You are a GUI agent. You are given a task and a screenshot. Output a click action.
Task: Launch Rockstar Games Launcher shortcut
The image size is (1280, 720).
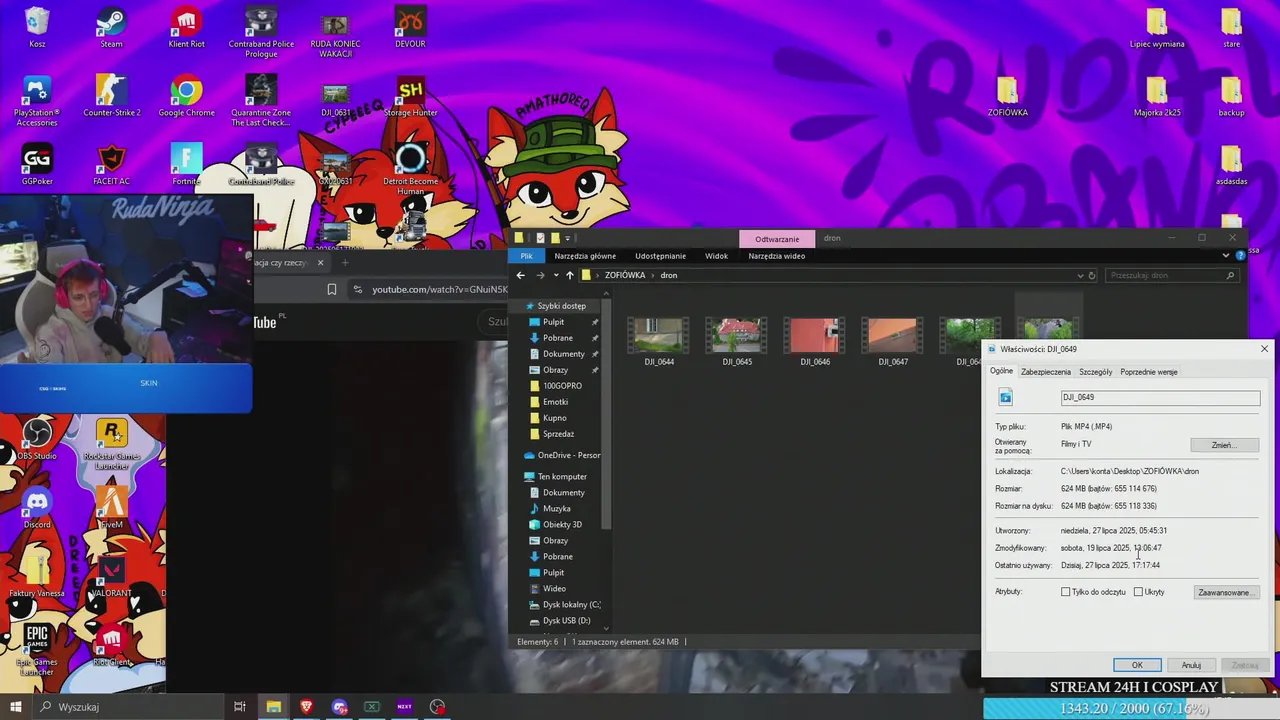[x=111, y=444]
